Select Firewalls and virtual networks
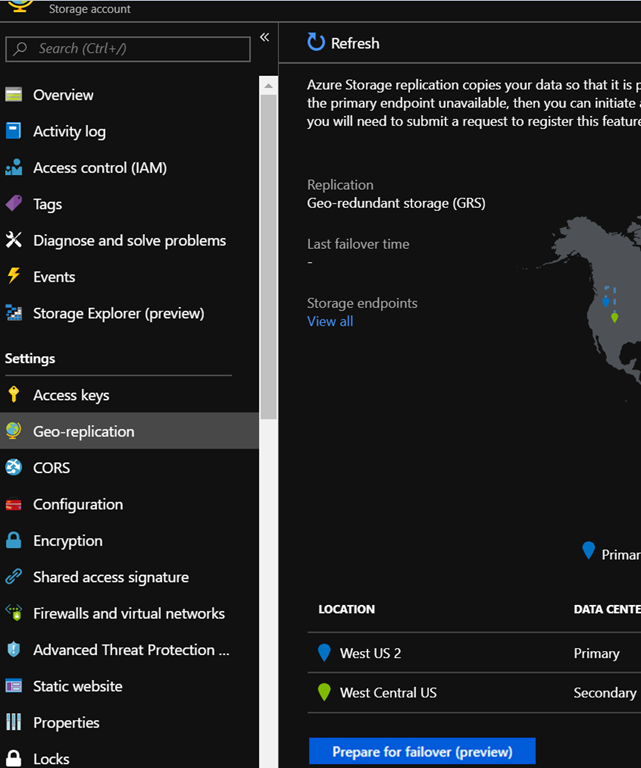The width and height of the screenshot is (641, 768). 128,613
